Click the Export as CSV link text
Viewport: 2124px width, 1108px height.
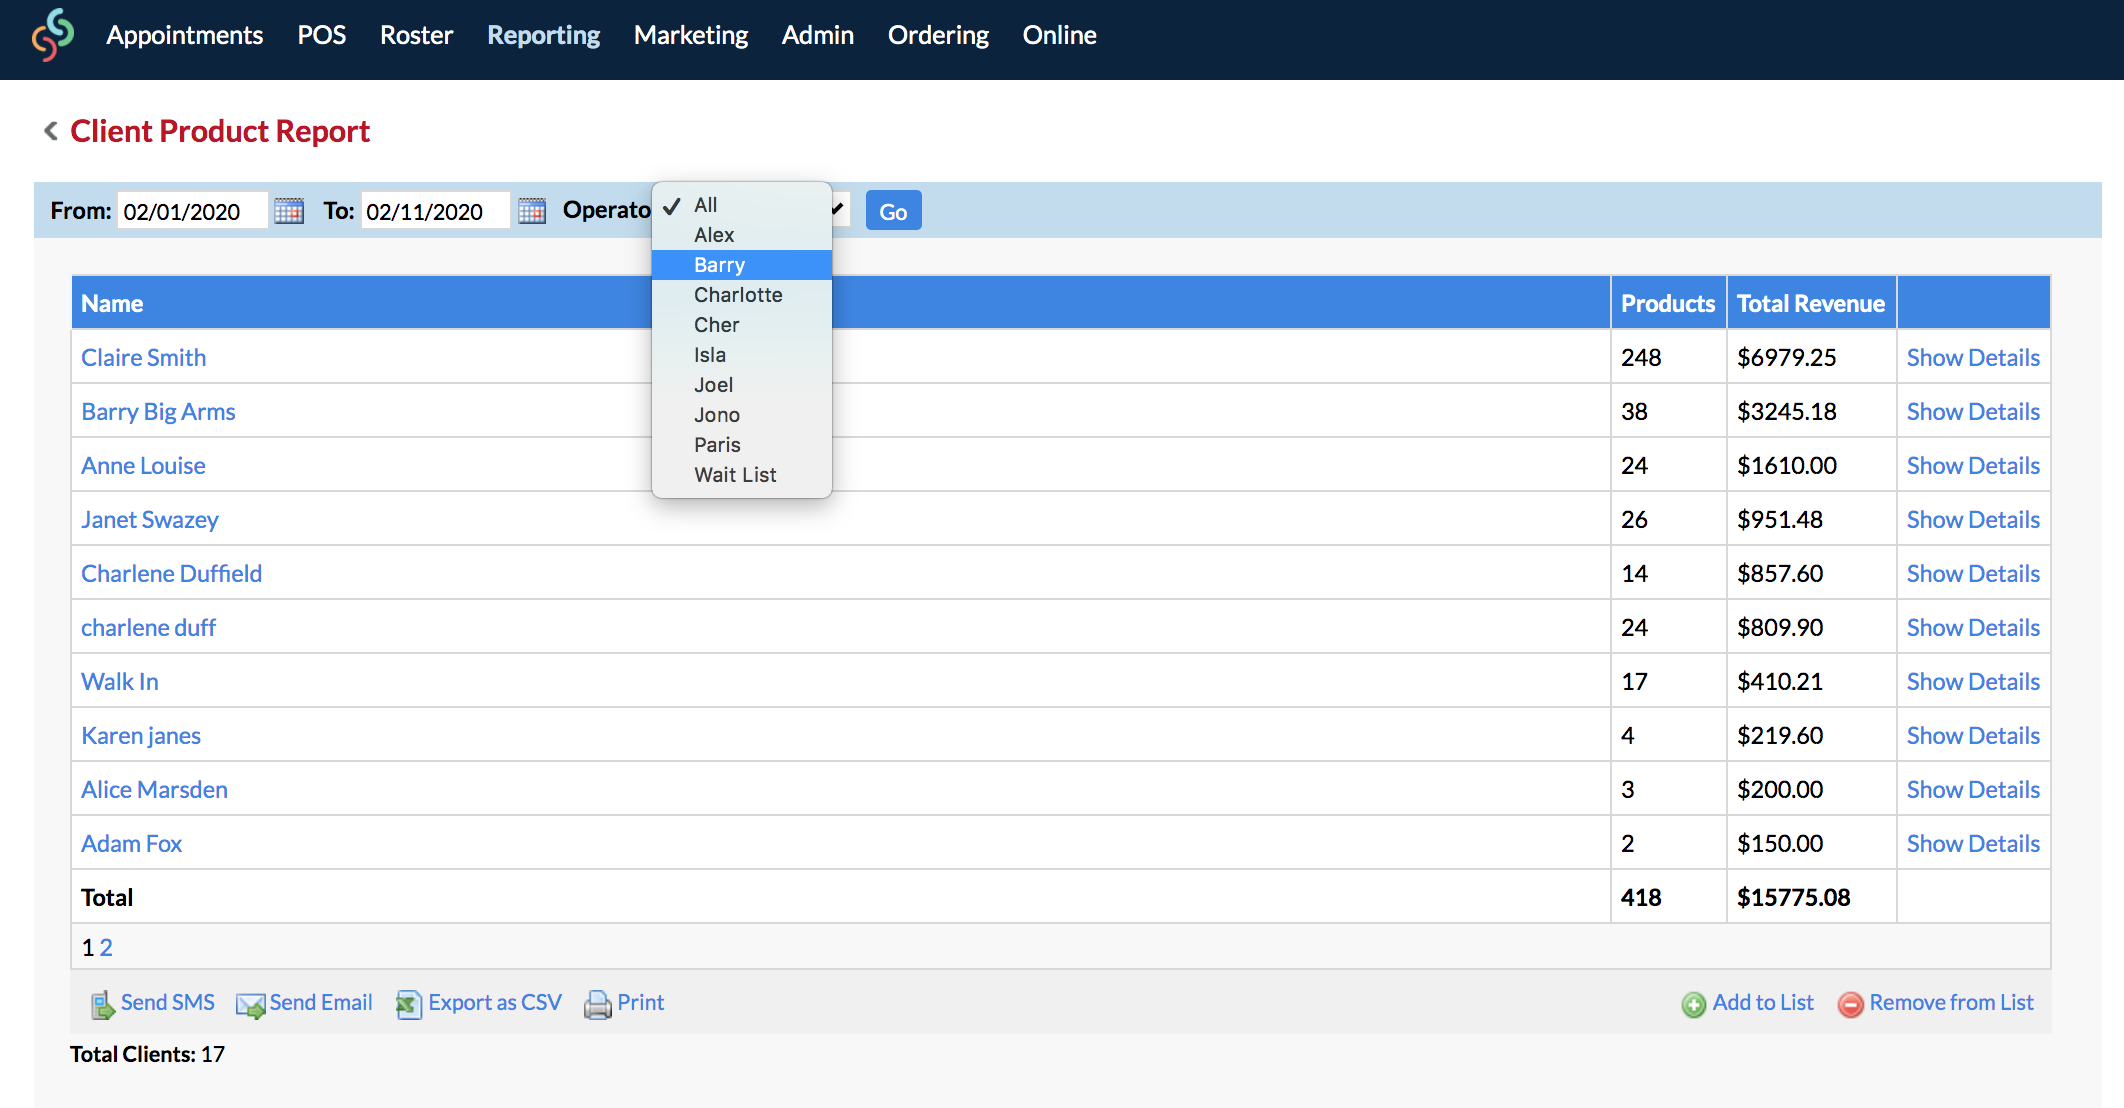[495, 1003]
